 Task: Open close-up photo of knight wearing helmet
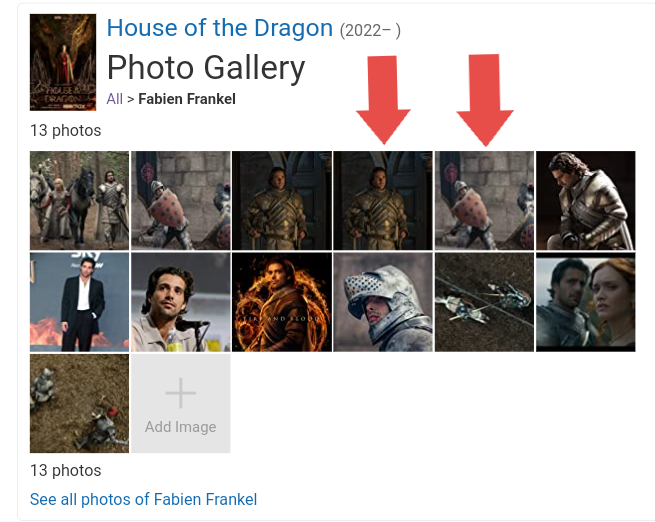pyautogui.click(x=383, y=302)
